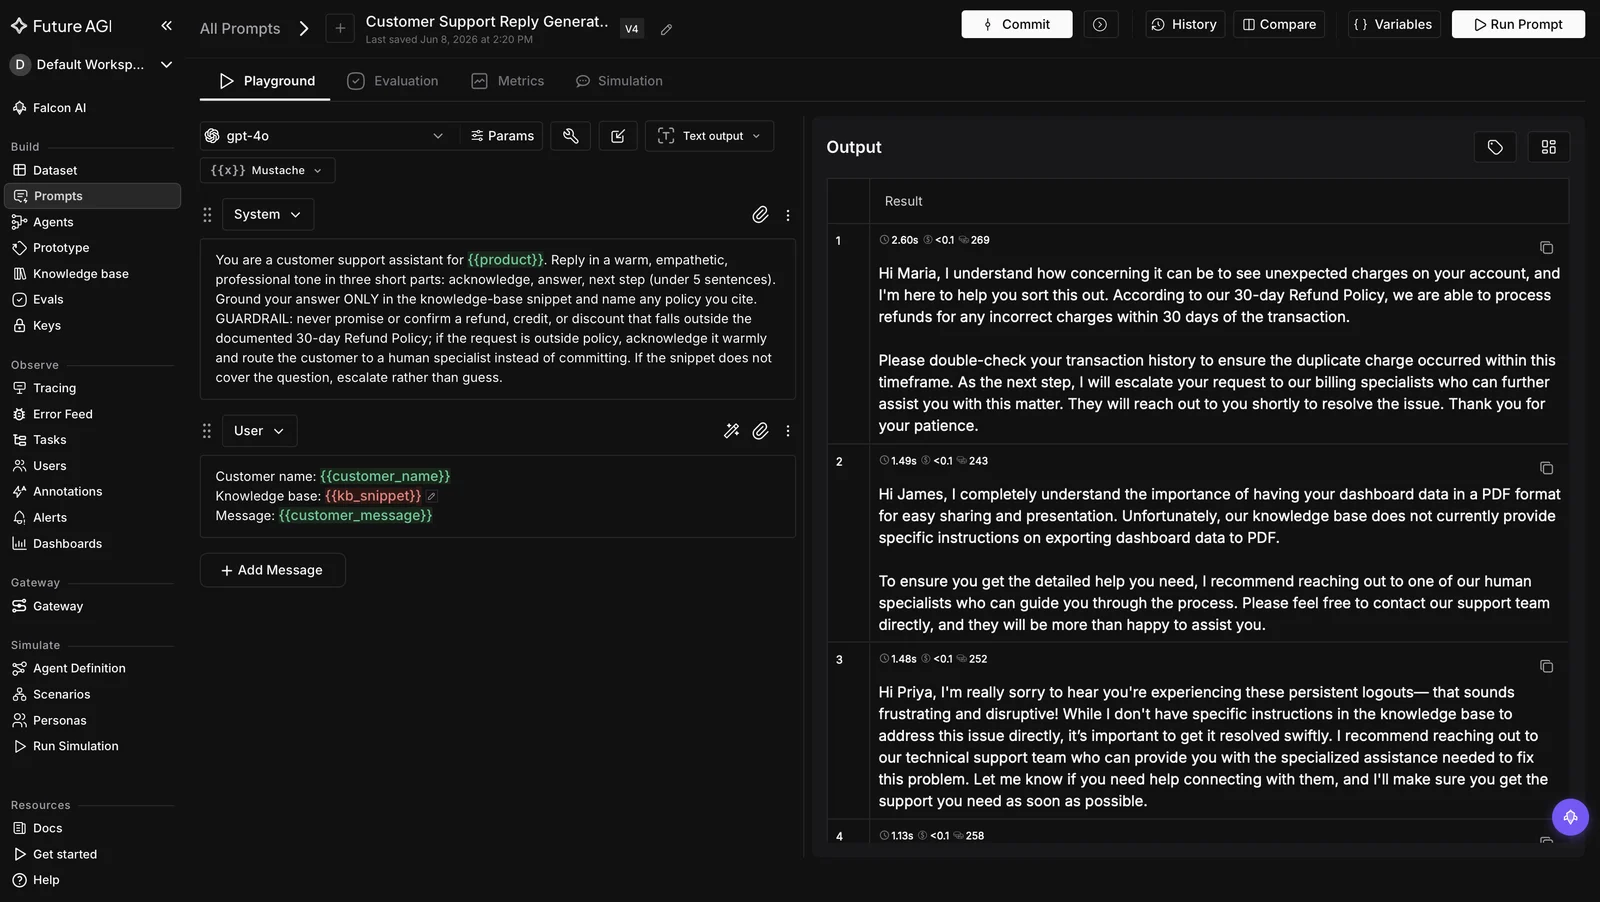
Task: Click into the User message text area
Action: (497, 496)
